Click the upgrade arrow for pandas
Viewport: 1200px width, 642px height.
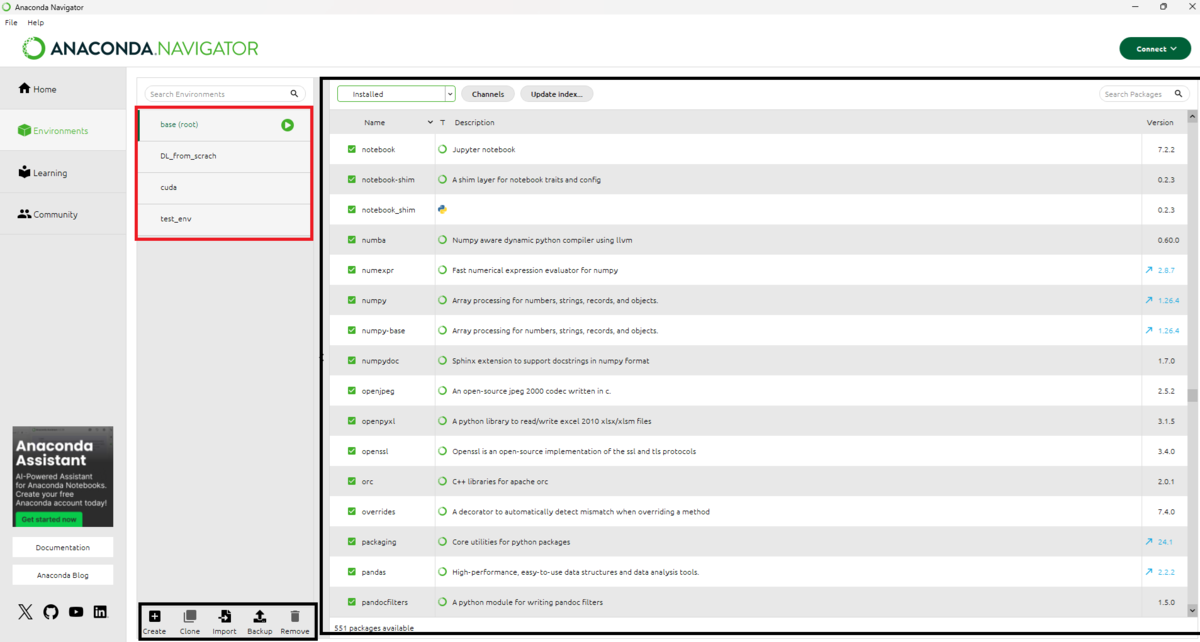[1149, 572]
